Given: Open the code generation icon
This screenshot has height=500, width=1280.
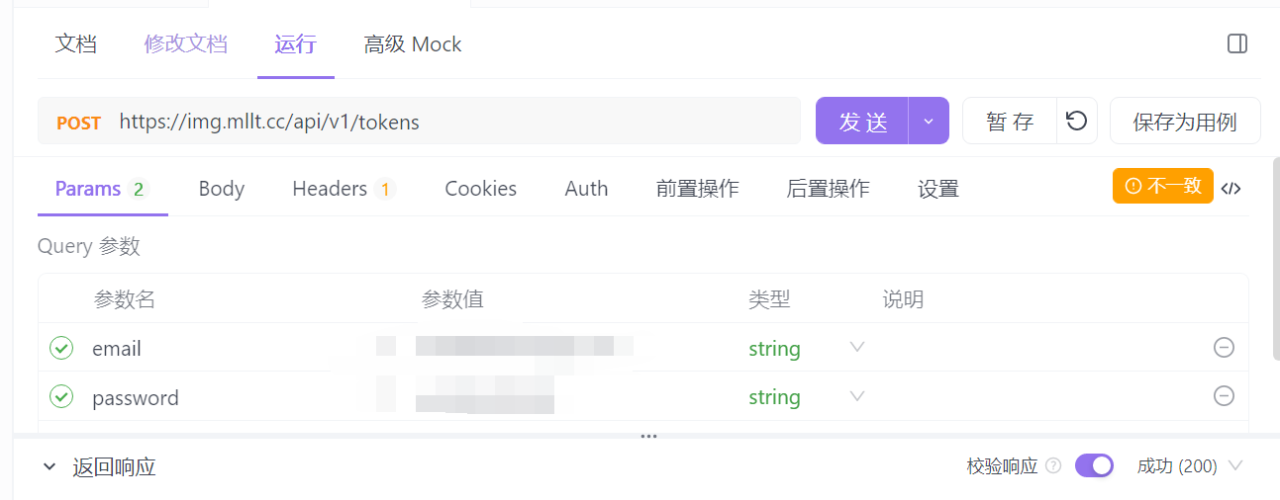Looking at the screenshot, I should pyautogui.click(x=1232, y=188).
